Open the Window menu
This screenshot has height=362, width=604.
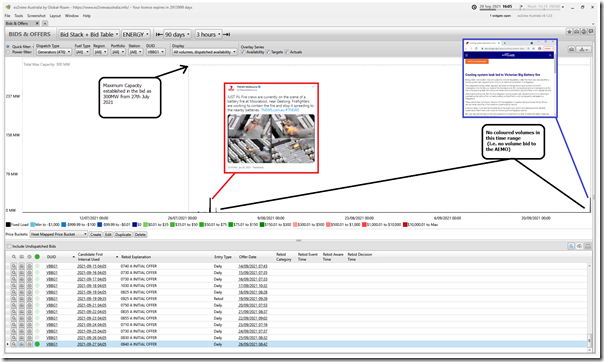(72, 16)
